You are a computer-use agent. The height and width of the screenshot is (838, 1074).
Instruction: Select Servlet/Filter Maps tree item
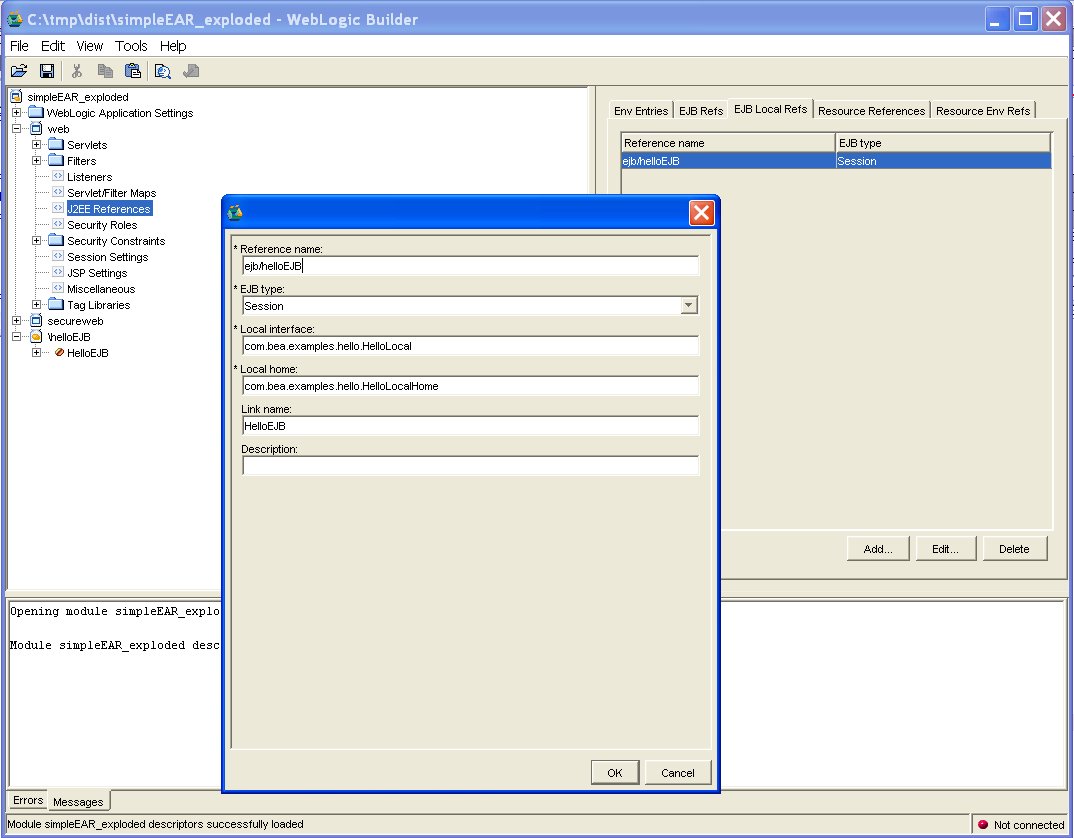(x=112, y=193)
